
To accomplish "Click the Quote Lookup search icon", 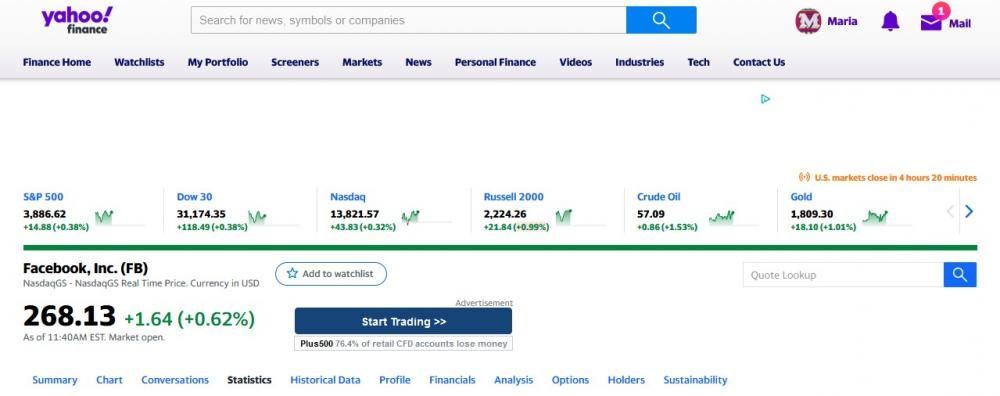I will [960, 275].
